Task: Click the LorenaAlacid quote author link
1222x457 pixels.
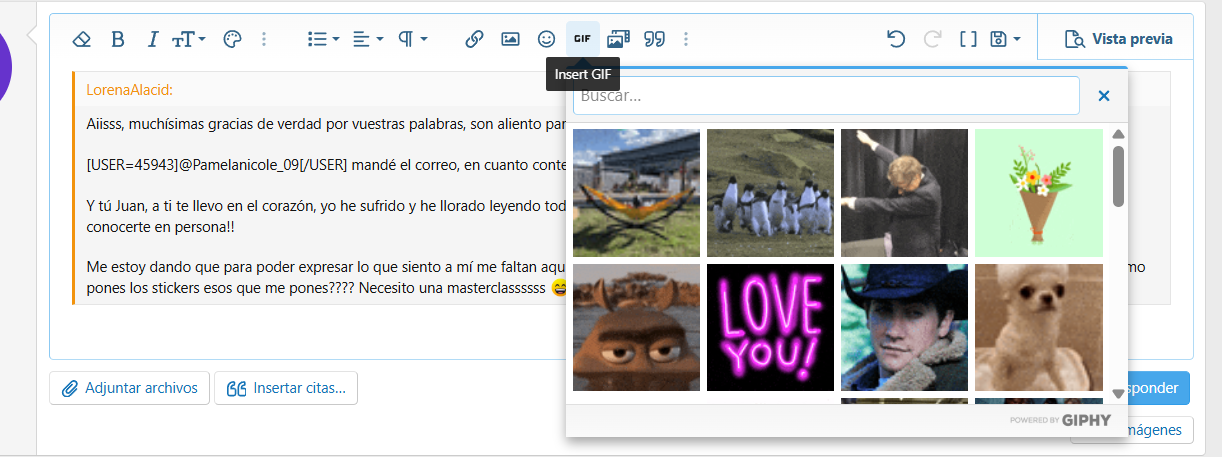Action: 130,90
